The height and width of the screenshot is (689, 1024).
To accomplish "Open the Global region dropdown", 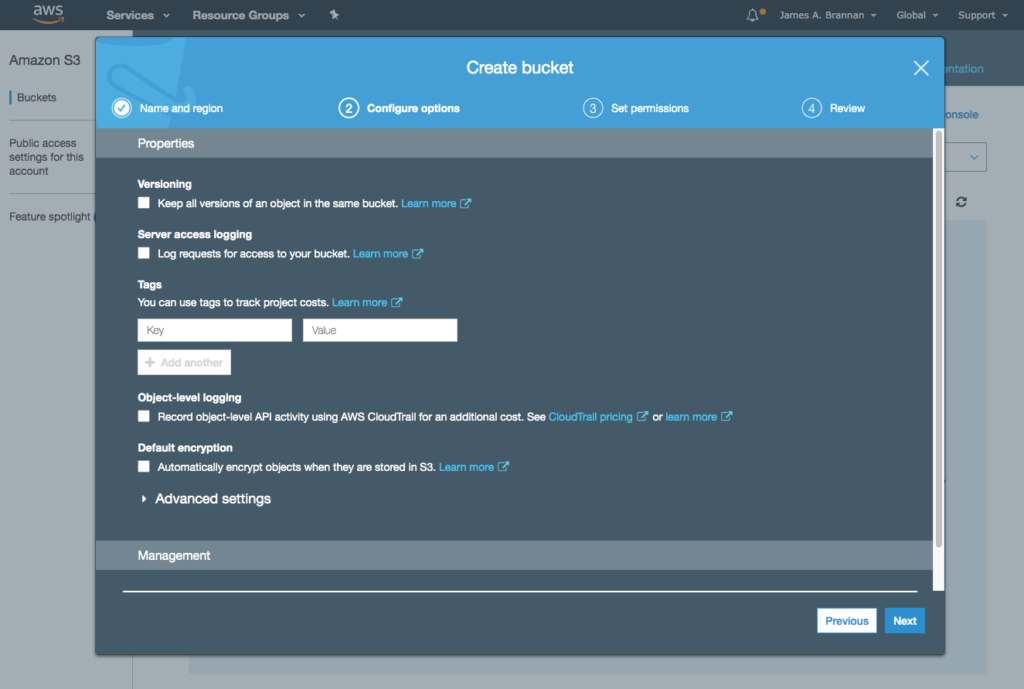I will 917,15.
